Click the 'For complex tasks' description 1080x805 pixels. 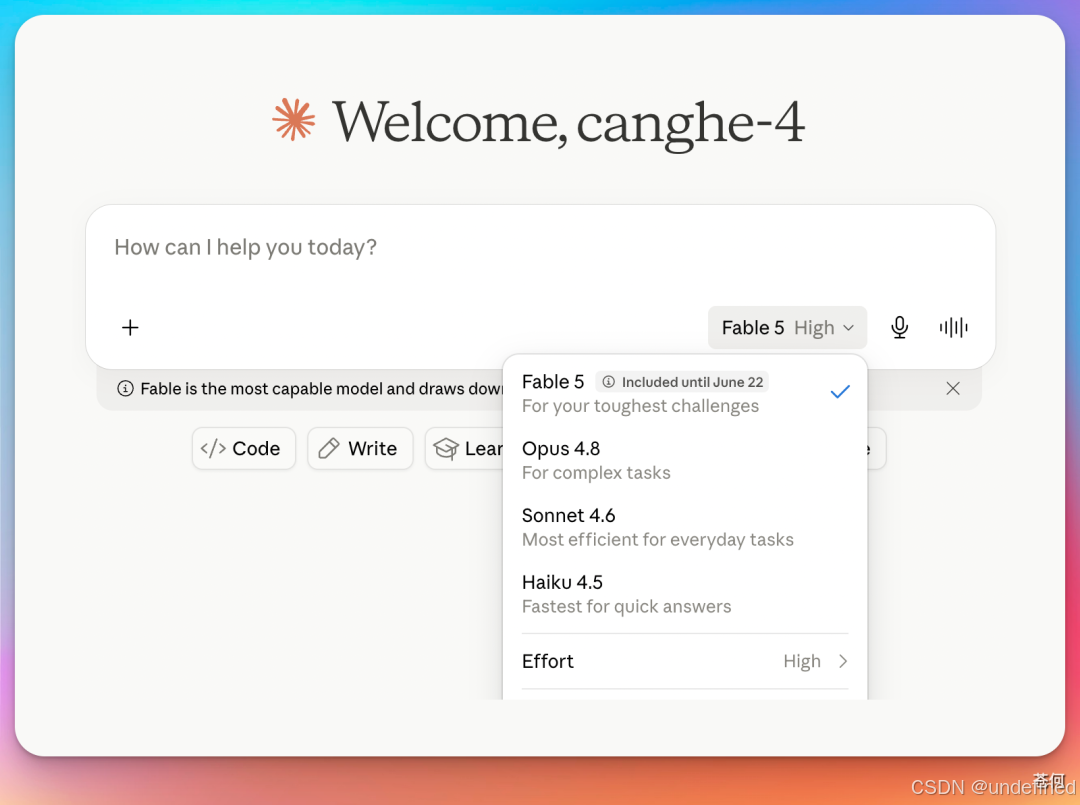(596, 472)
